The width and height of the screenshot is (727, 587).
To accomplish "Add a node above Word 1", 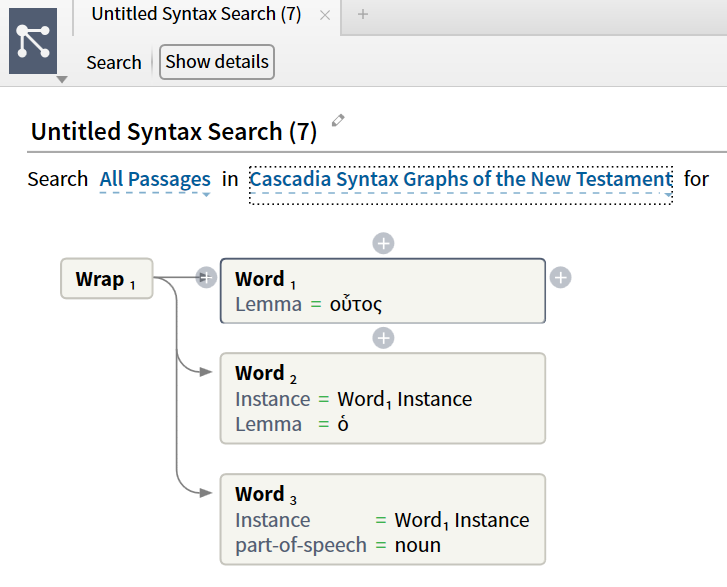I will pos(383,243).
